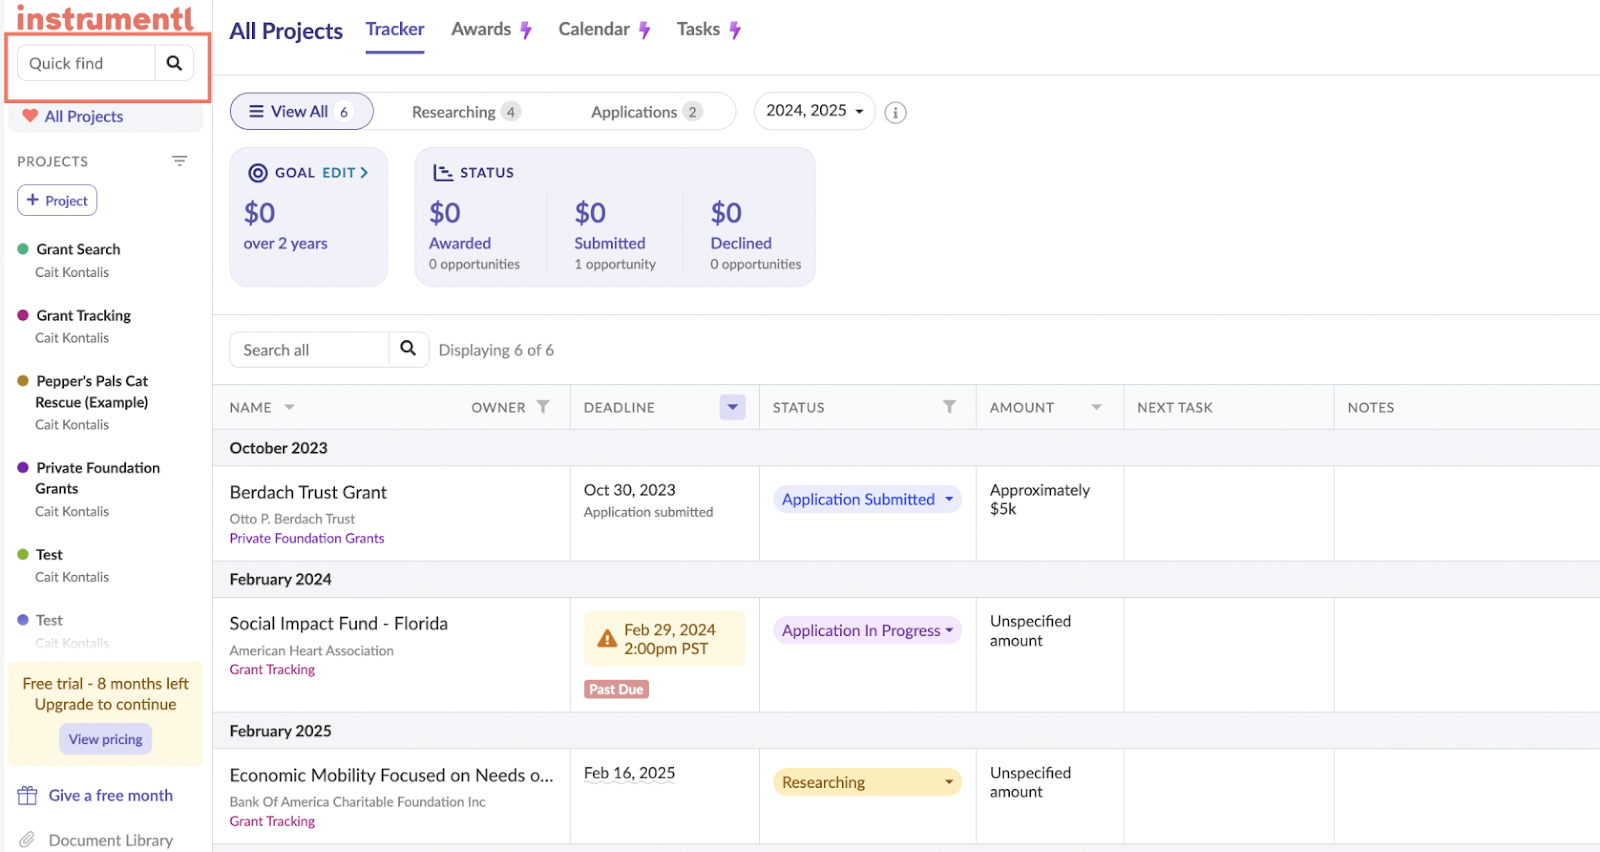Click the past due warning triangle icon
Screen dimensions: 1600x852
(607, 638)
